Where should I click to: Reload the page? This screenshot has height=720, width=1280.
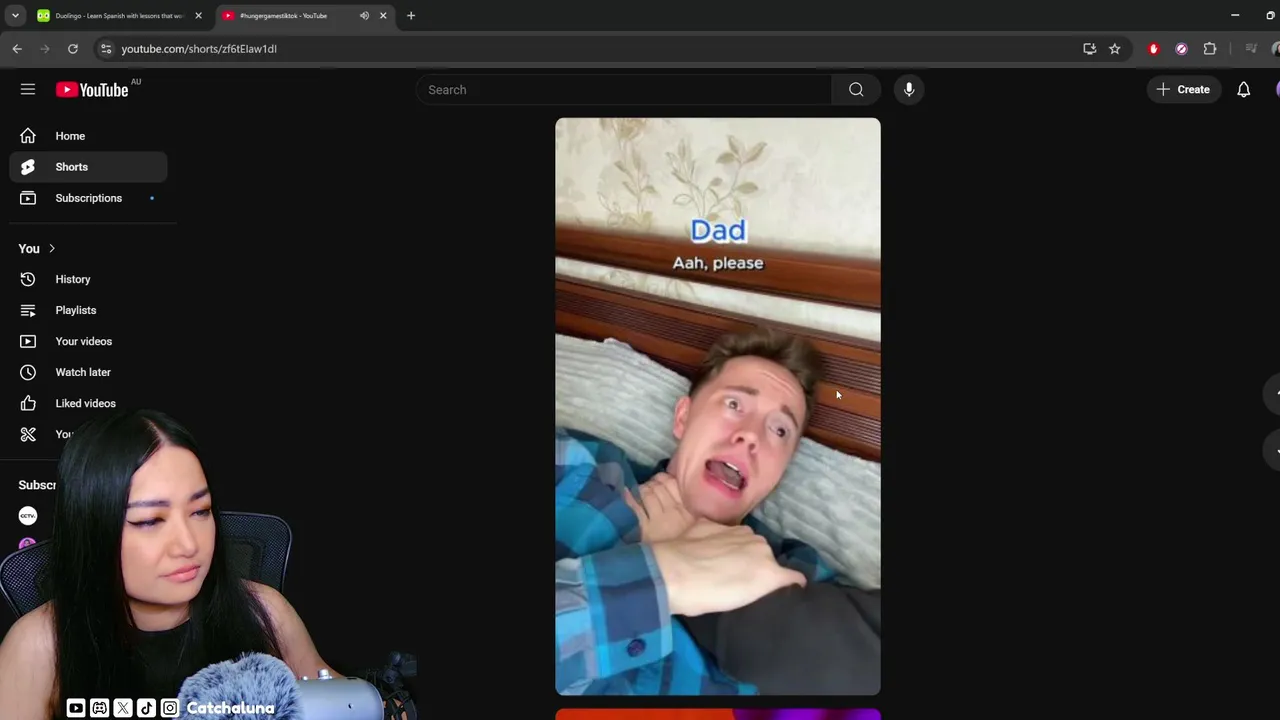pos(73,48)
